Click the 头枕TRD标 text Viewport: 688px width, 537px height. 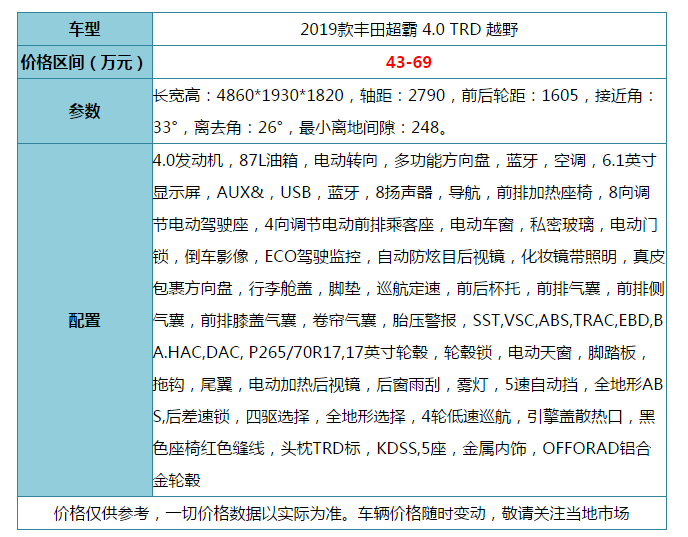321,449
